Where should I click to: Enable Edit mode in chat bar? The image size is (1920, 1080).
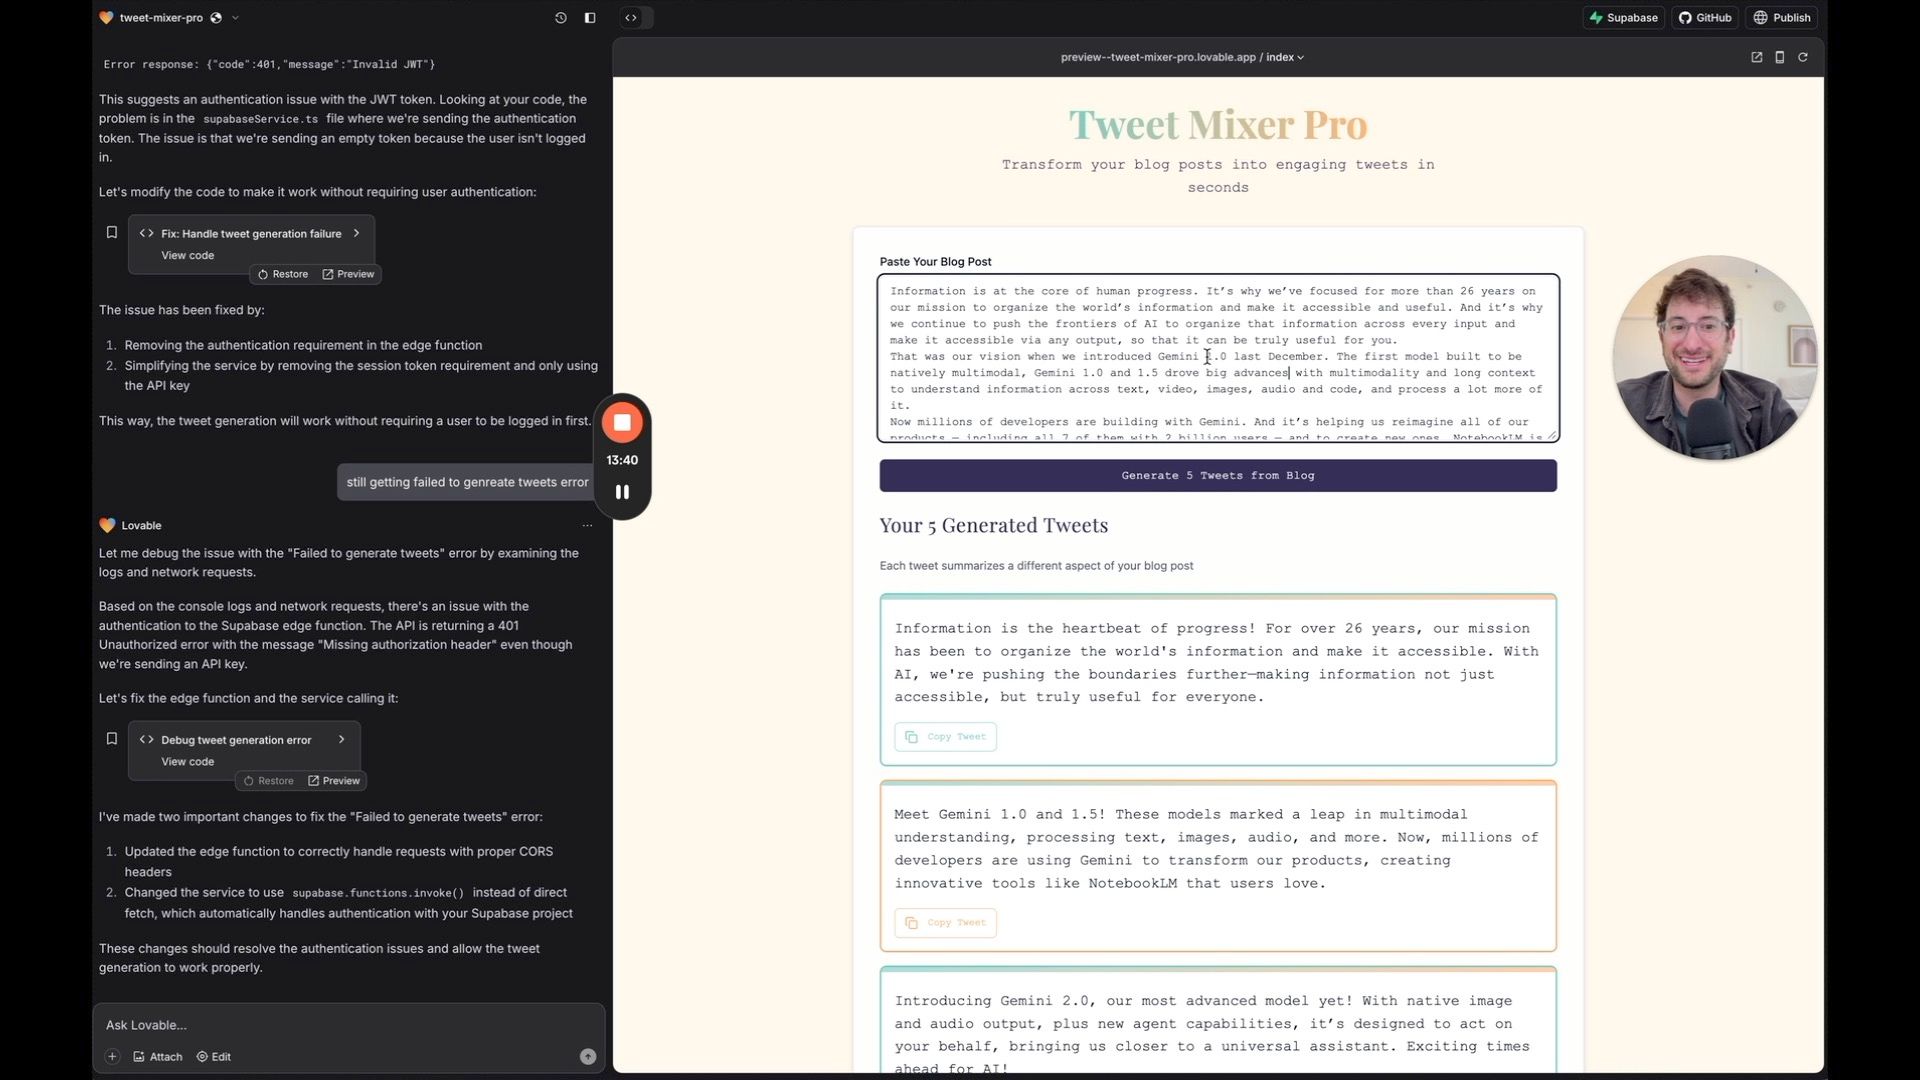click(x=214, y=1057)
